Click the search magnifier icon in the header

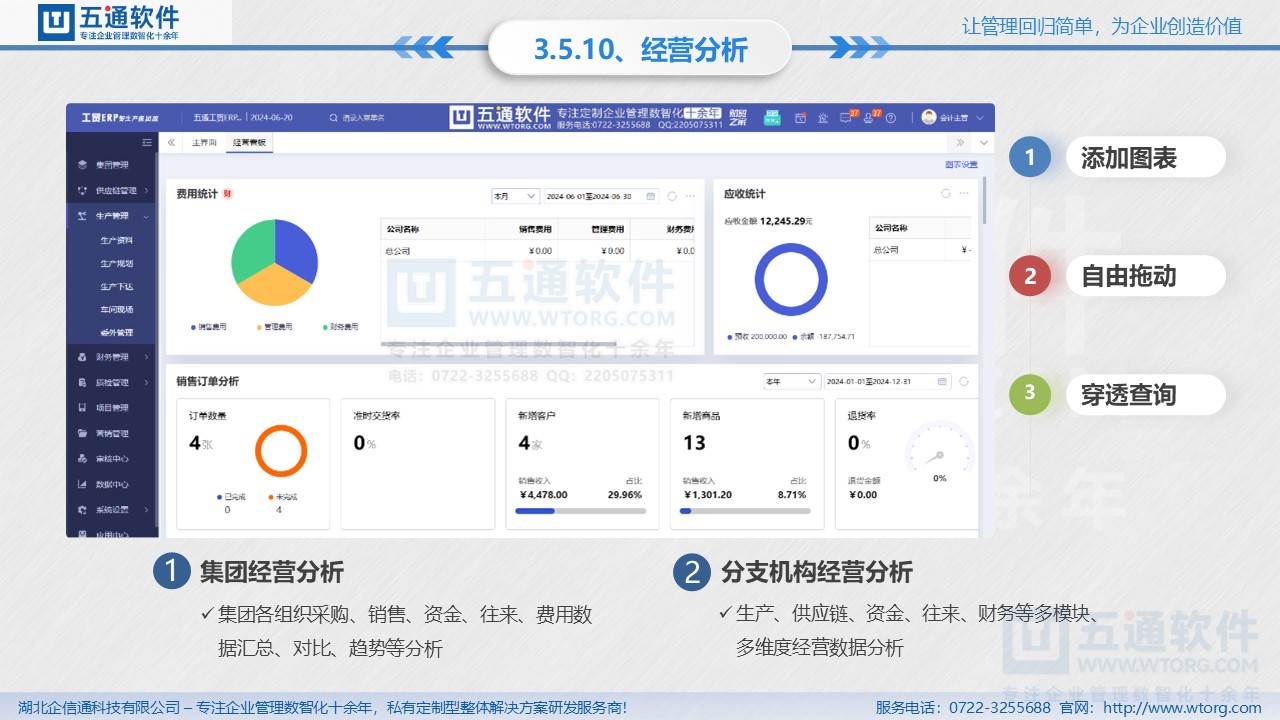(334, 117)
